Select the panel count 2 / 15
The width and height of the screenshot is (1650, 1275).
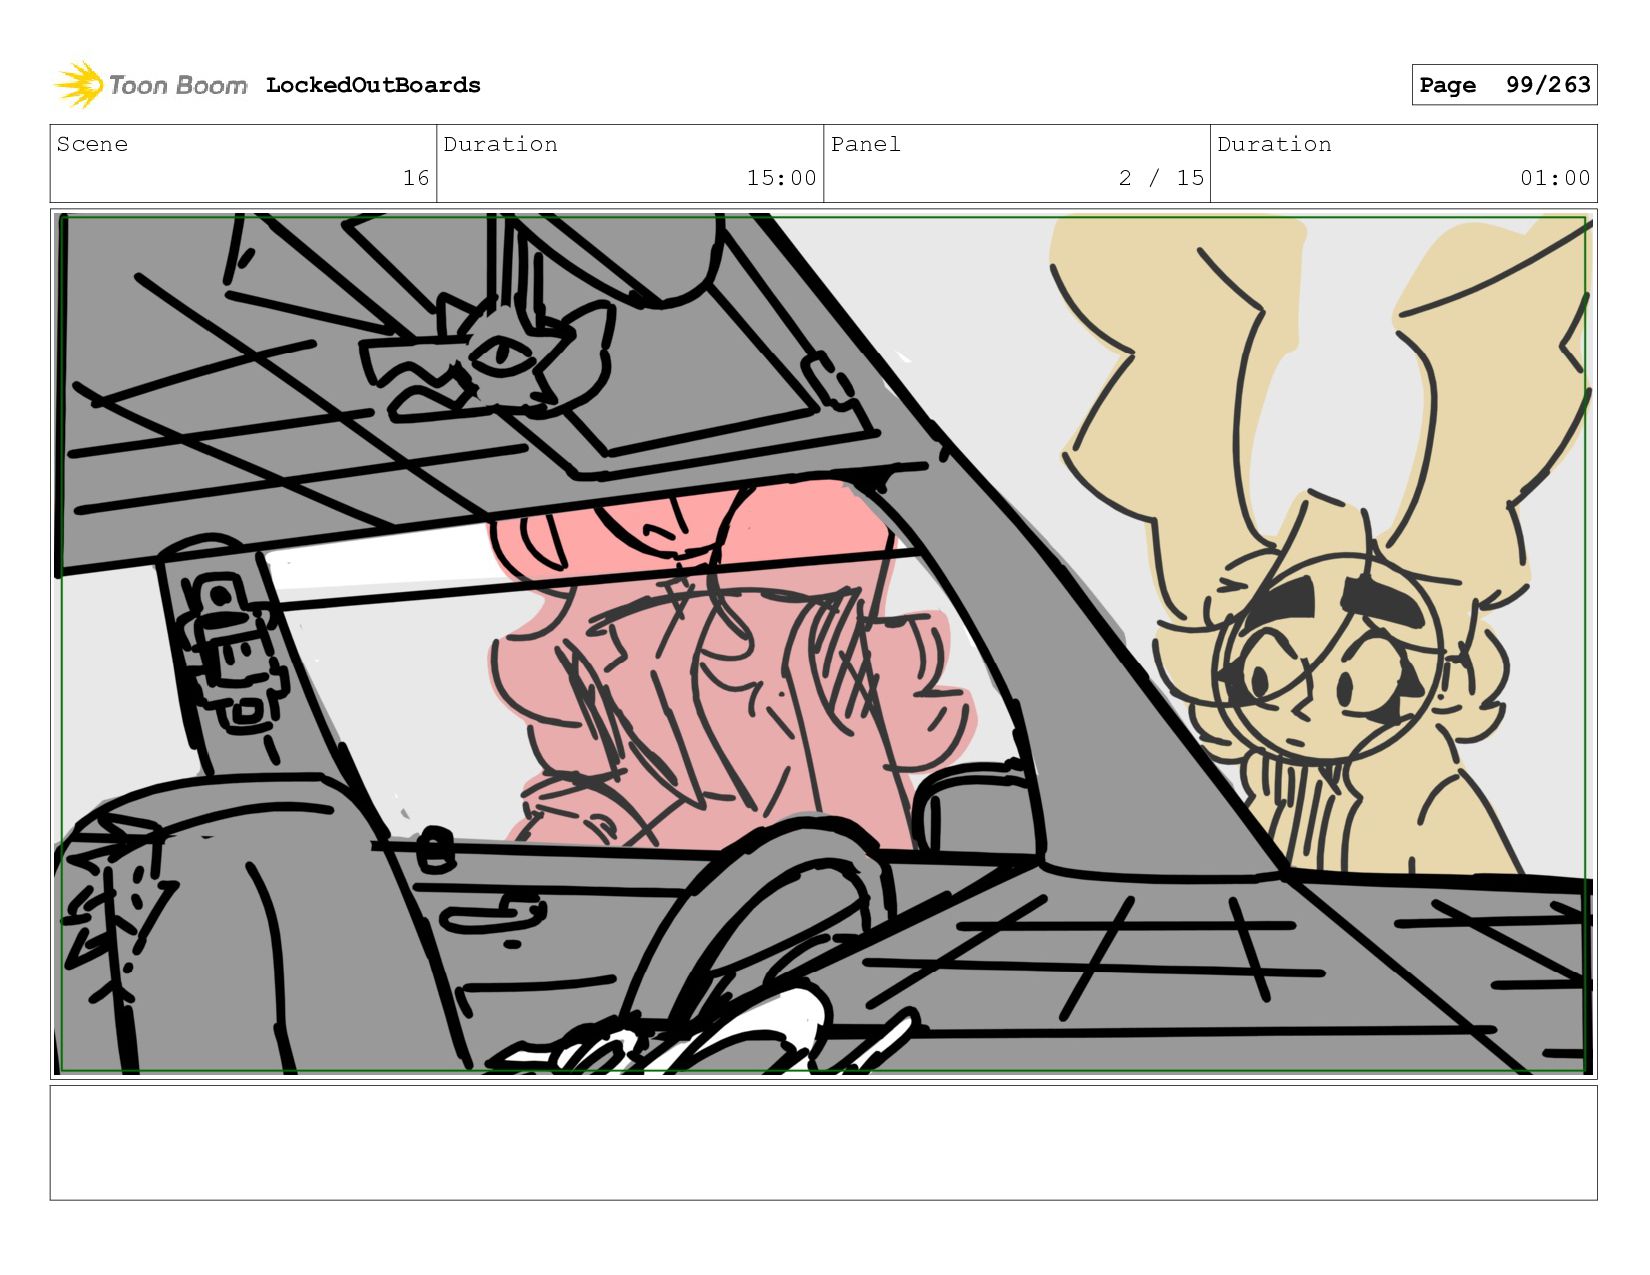(x=1161, y=178)
